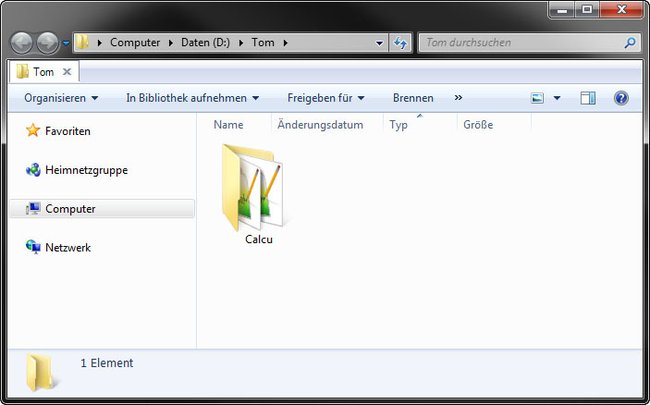
Task: Click the help question mark icon
Action: point(621,98)
